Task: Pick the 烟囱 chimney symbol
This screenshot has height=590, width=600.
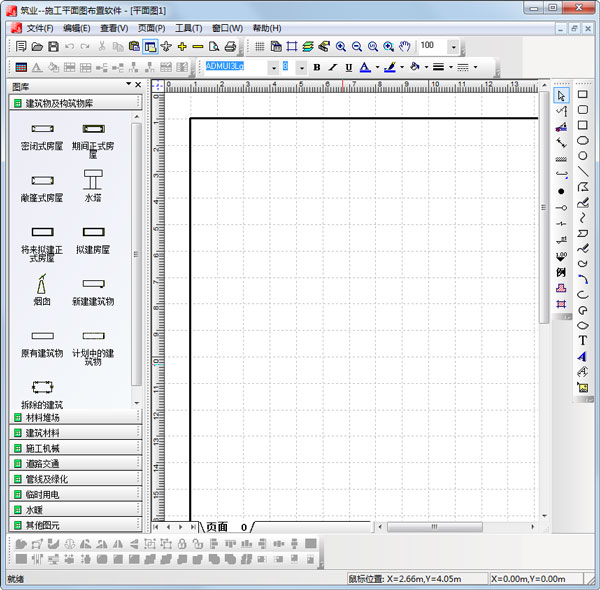Action: [x=42, y=290]
